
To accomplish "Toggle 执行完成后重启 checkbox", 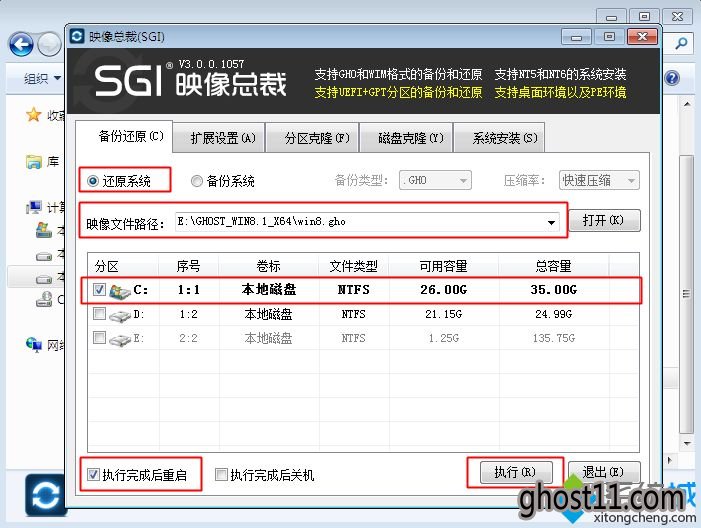I will pos(93,474).
